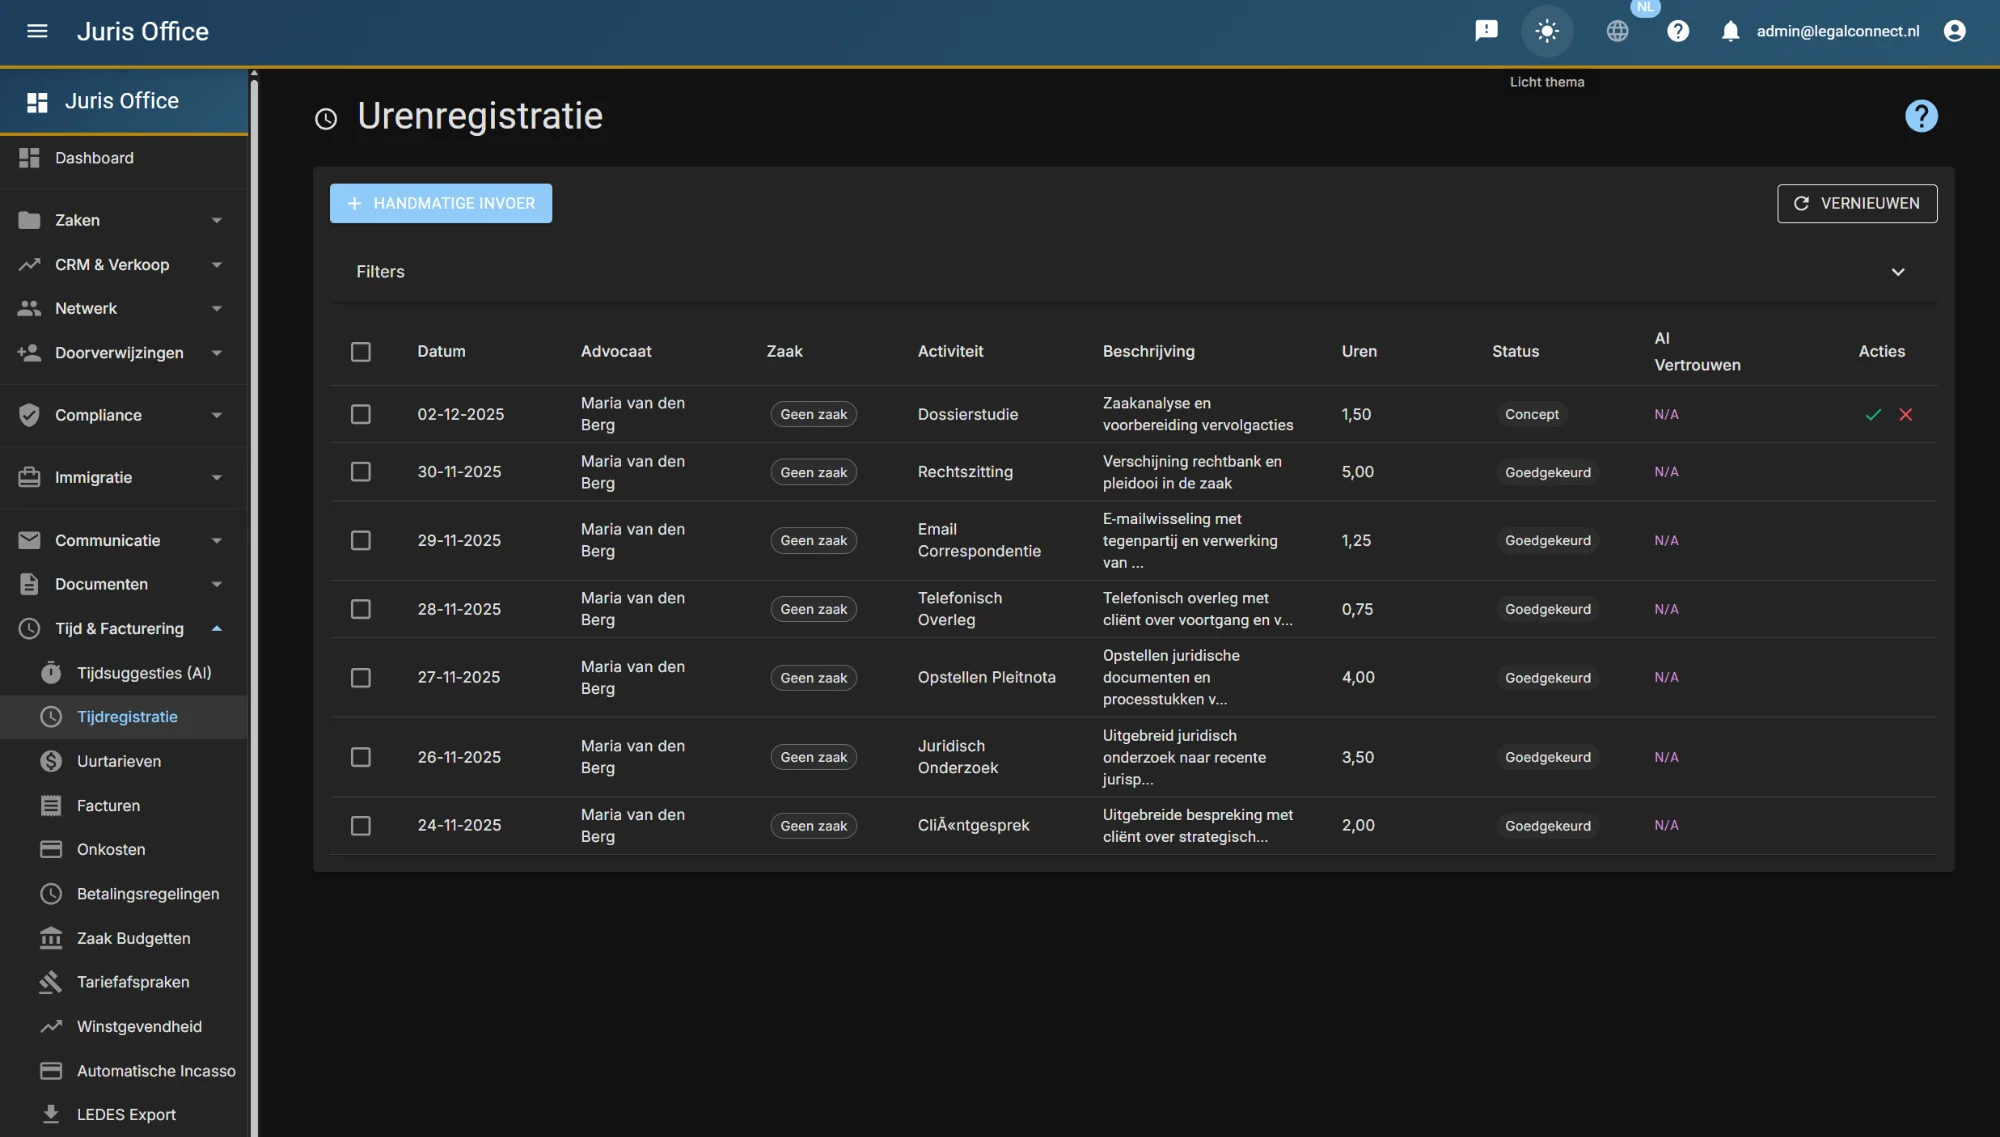Open the hamburger menu icon
2000x1137 pixels.
click(37, 31)
